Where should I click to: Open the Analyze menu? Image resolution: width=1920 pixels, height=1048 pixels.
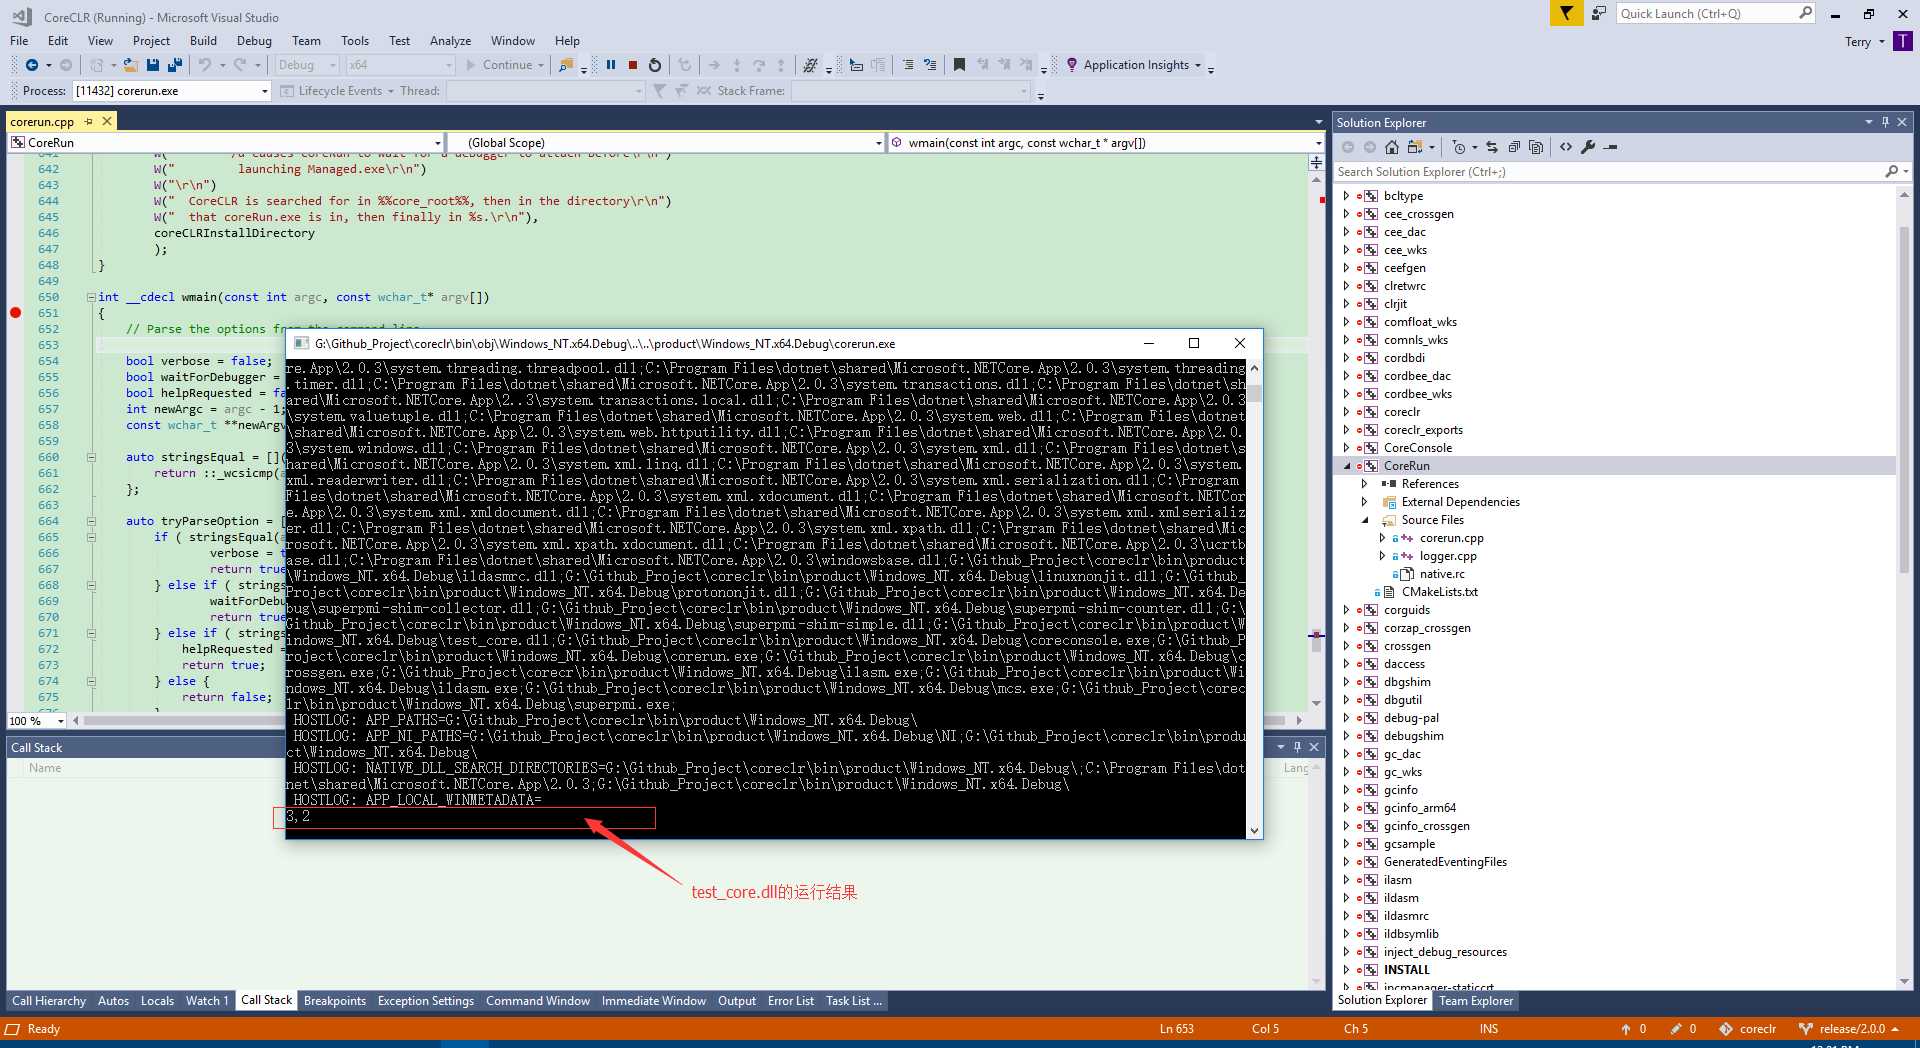(450, 41)
